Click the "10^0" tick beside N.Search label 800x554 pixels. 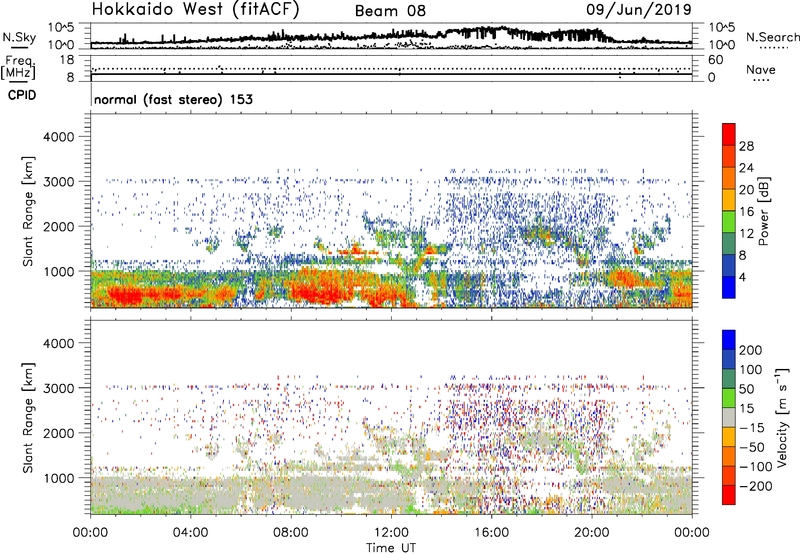[721, 45]
